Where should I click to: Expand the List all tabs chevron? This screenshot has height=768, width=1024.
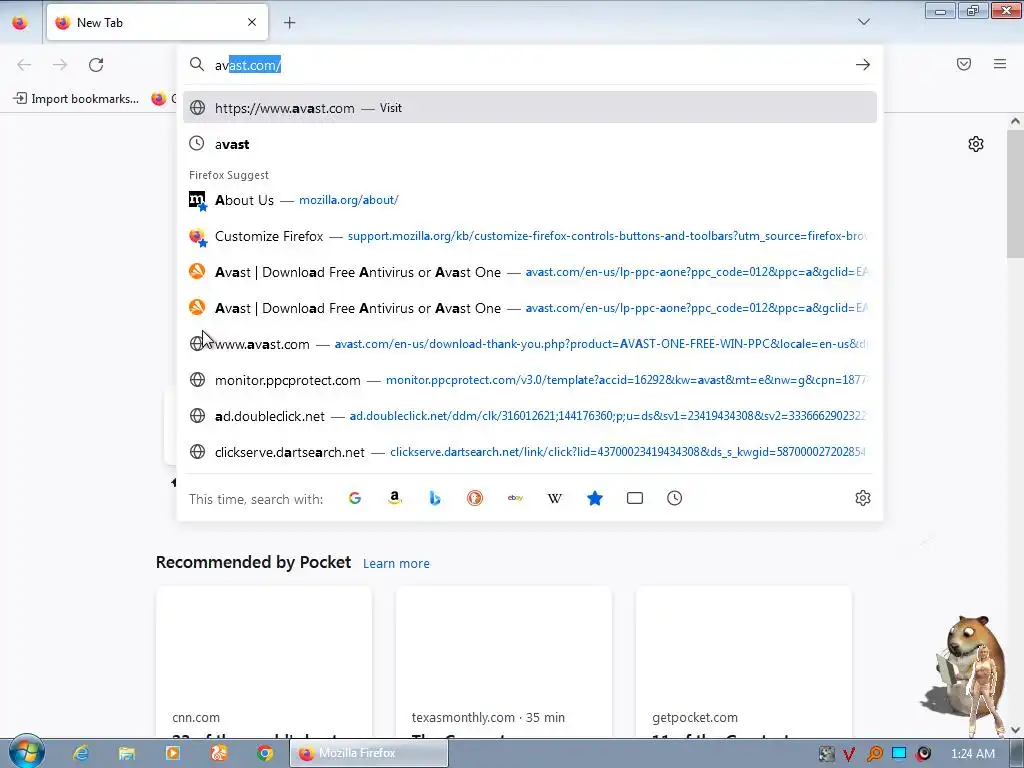tap(863, 22)
